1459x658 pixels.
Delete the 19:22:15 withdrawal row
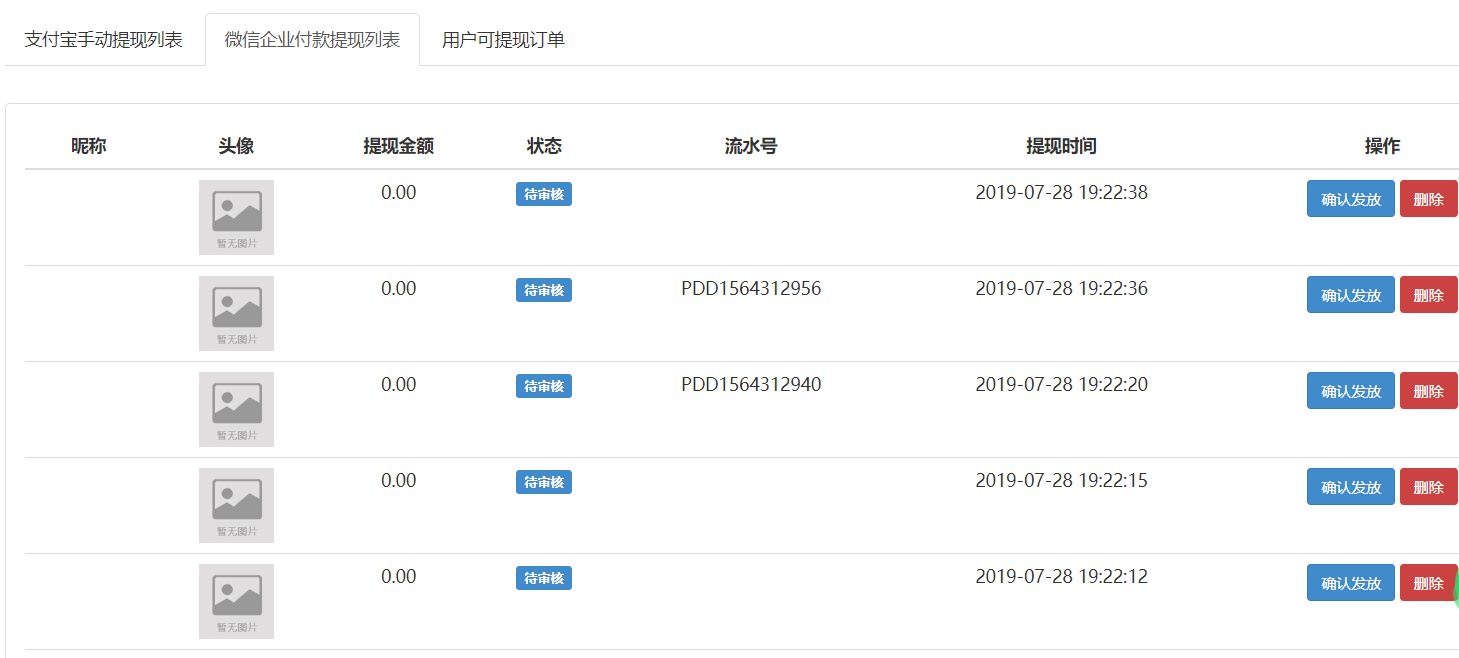1428,487
